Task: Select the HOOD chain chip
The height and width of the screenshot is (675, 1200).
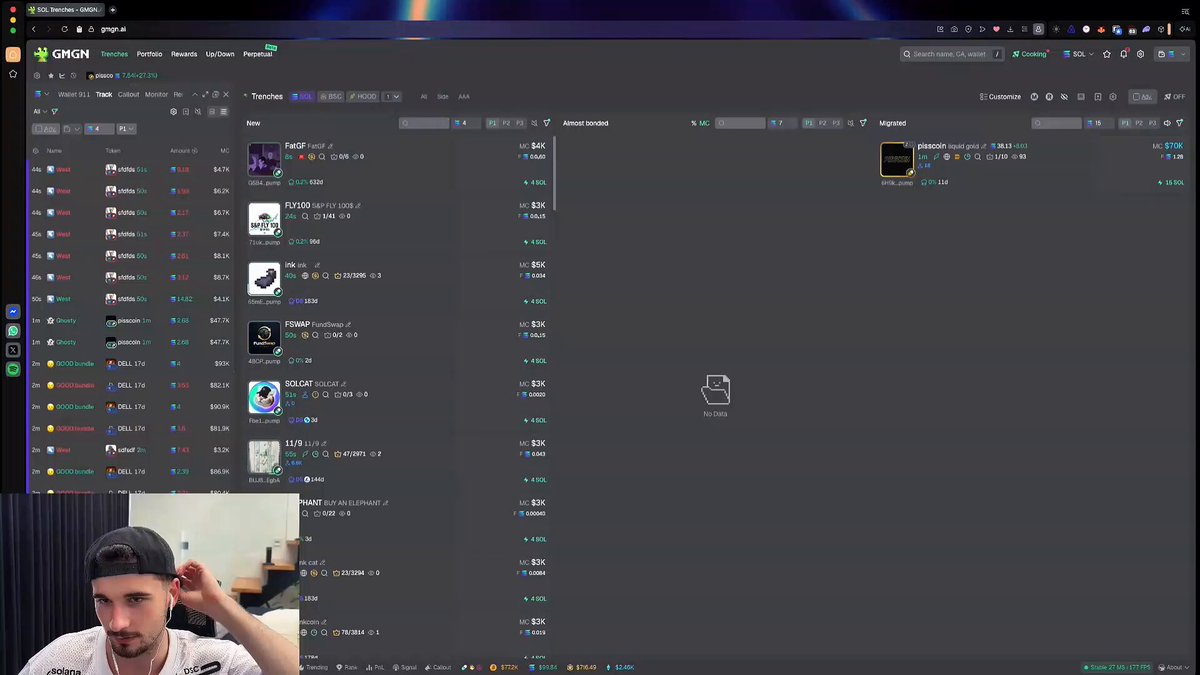Action: pos(363,97)
